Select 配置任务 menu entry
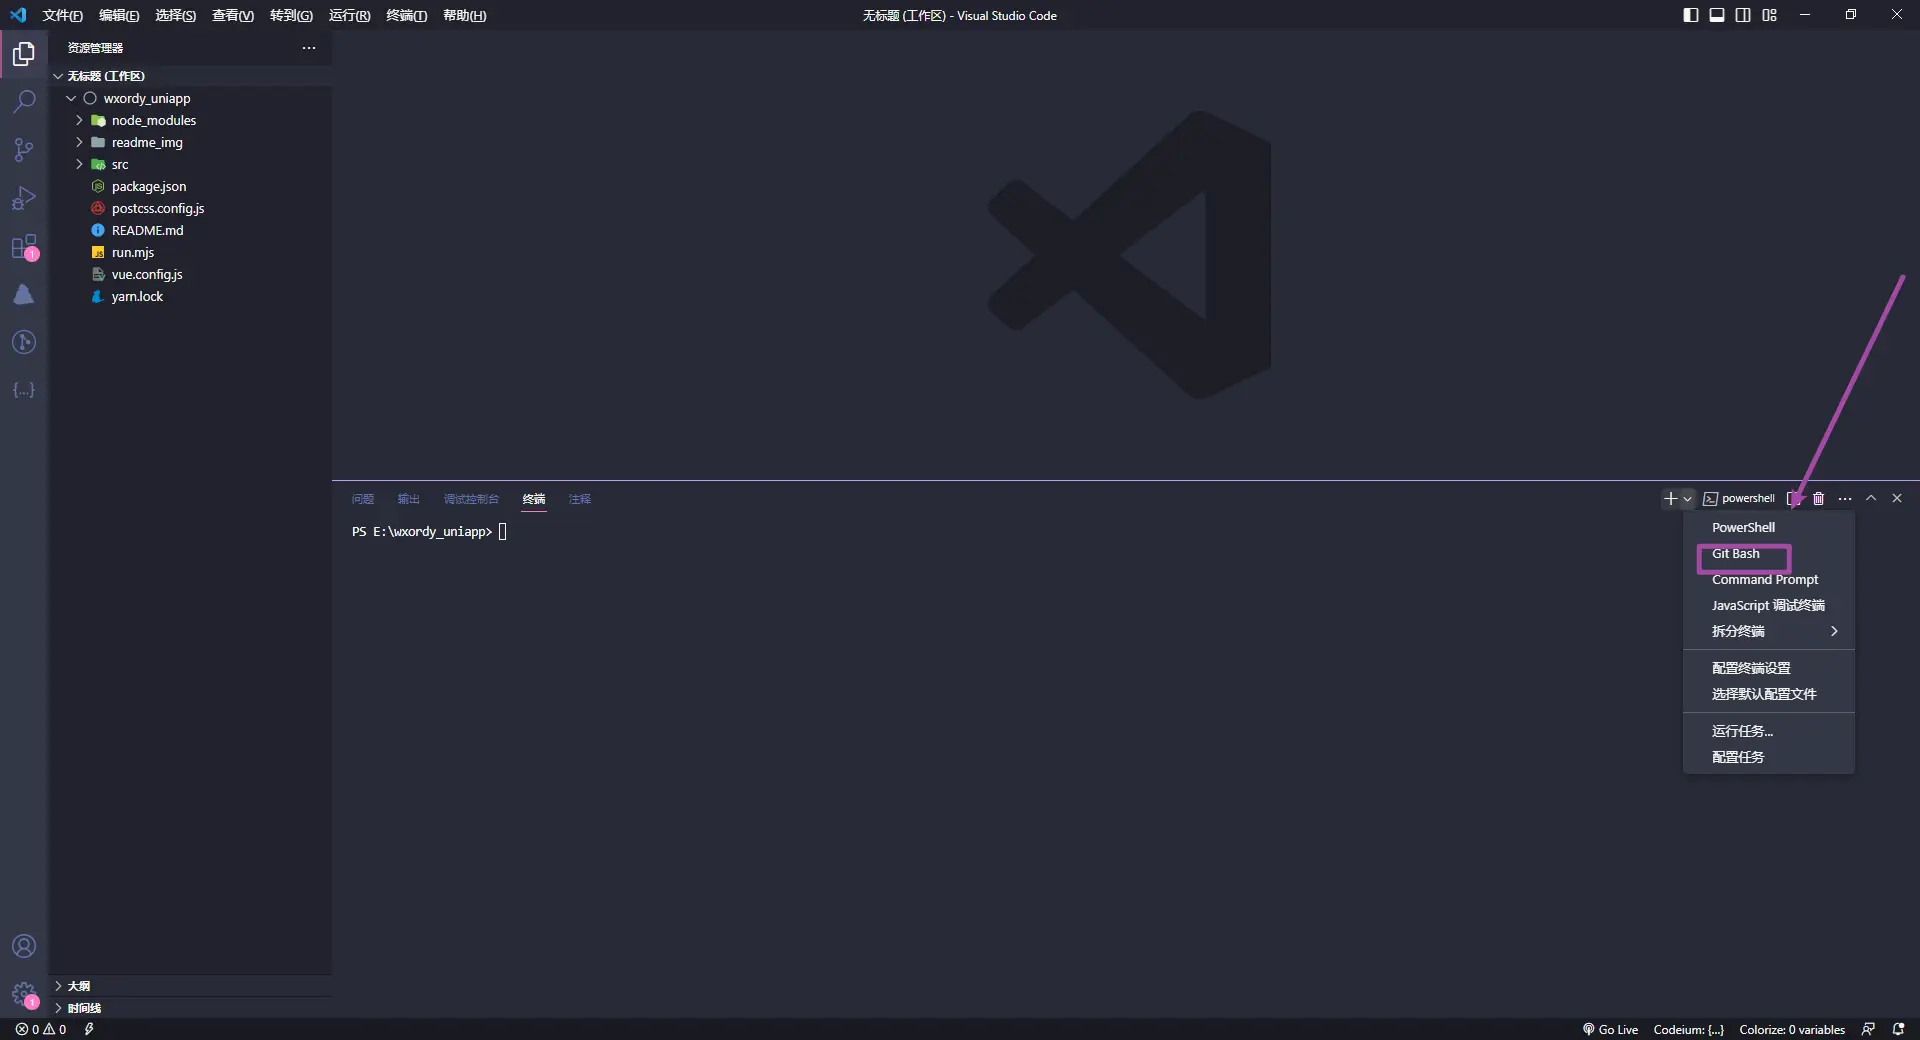The height and width of the screenshot is (1040, 1920). tap(1768, 757)
